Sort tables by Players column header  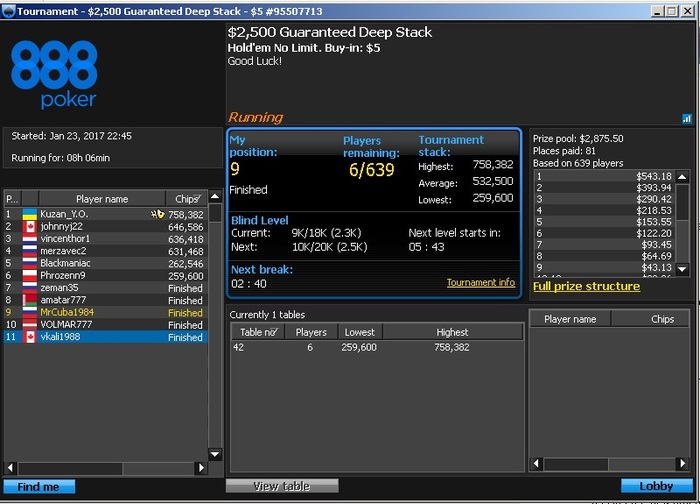pyautogui.click(x=311, y=332)
